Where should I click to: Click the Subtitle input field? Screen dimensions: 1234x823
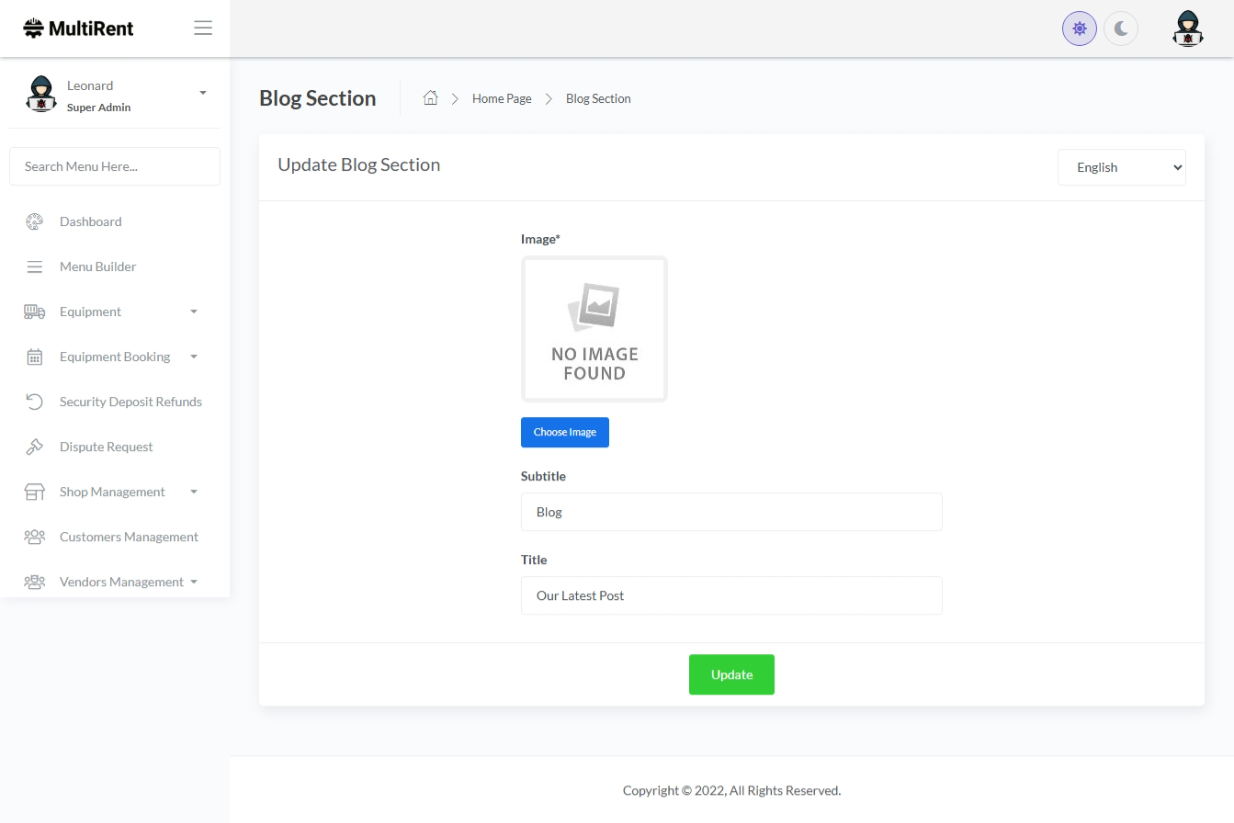[x=731, y=512]
